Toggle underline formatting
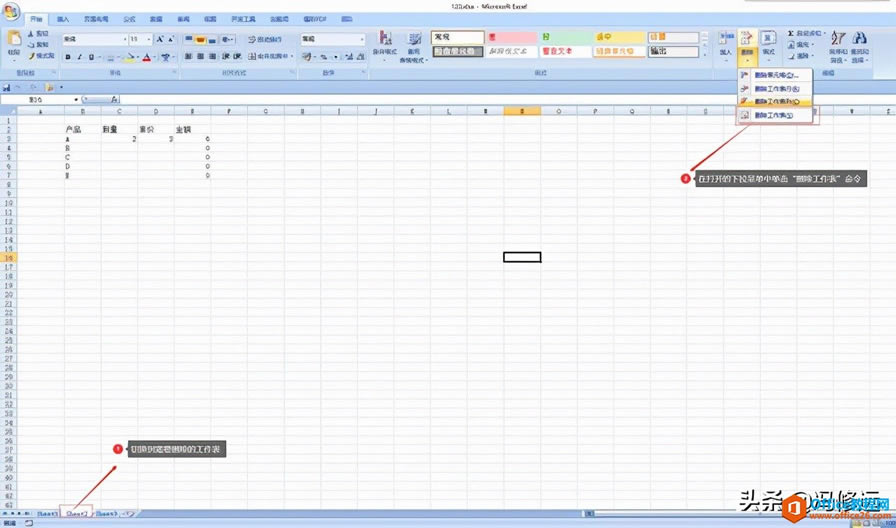896x528 pixels. point(91,57)
